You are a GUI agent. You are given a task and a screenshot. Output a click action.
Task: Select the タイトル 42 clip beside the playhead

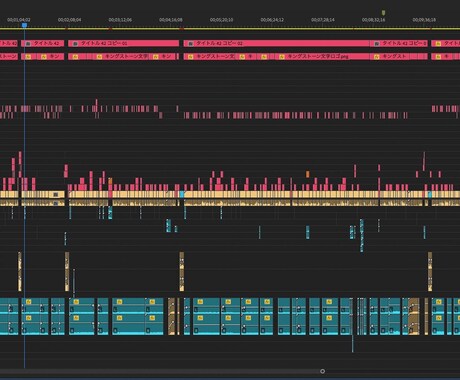click(x=43, y=43)
